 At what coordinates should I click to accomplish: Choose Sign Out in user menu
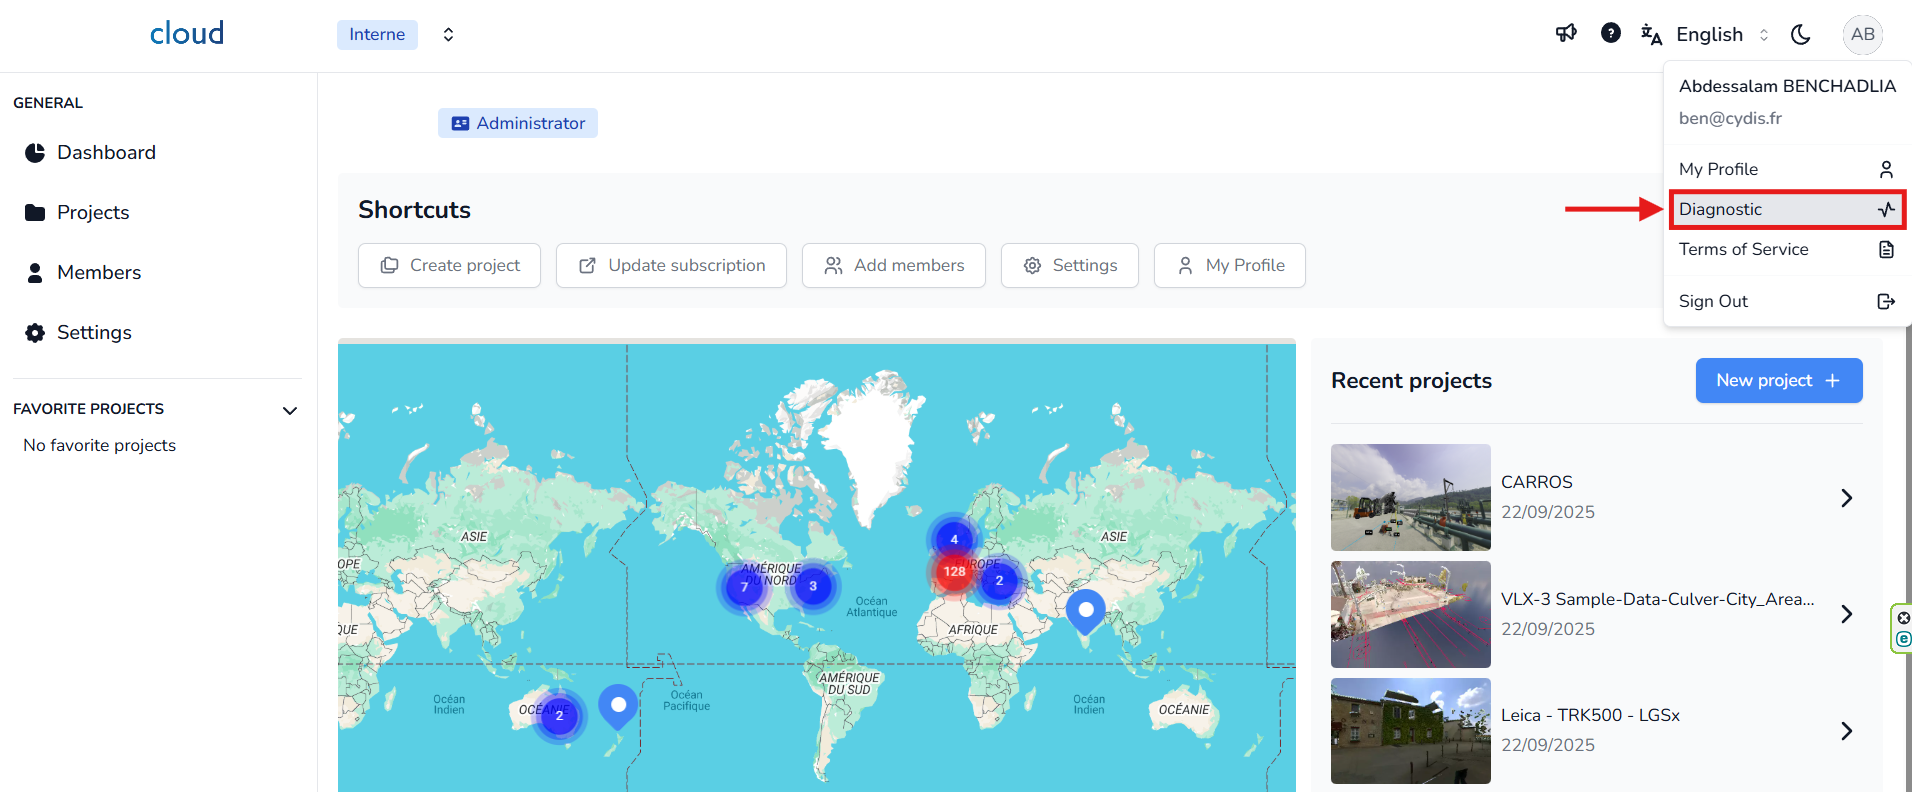tap(1786, 301)
